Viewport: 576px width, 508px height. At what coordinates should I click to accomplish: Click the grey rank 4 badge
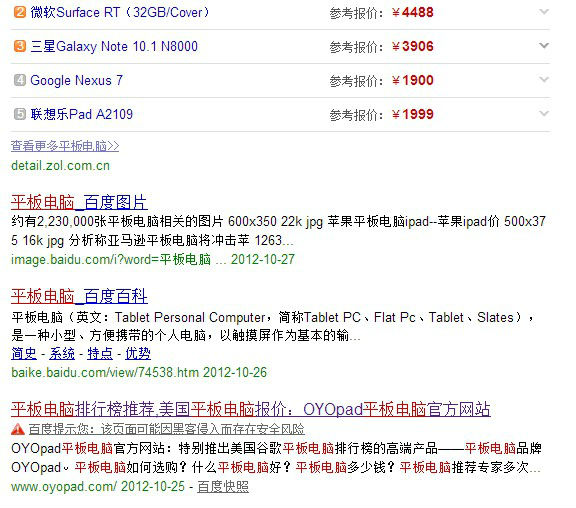coord(20,80)
